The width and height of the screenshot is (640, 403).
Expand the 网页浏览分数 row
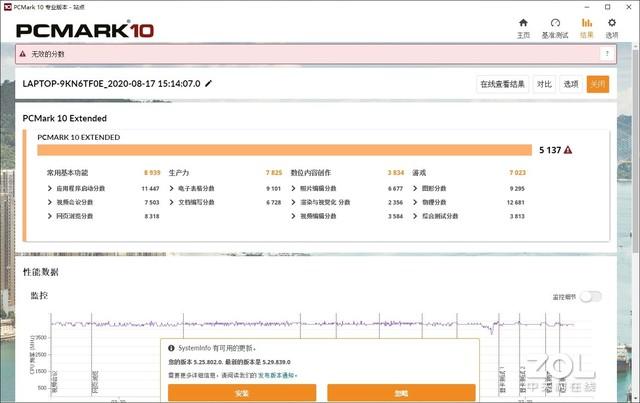point(50,216)
